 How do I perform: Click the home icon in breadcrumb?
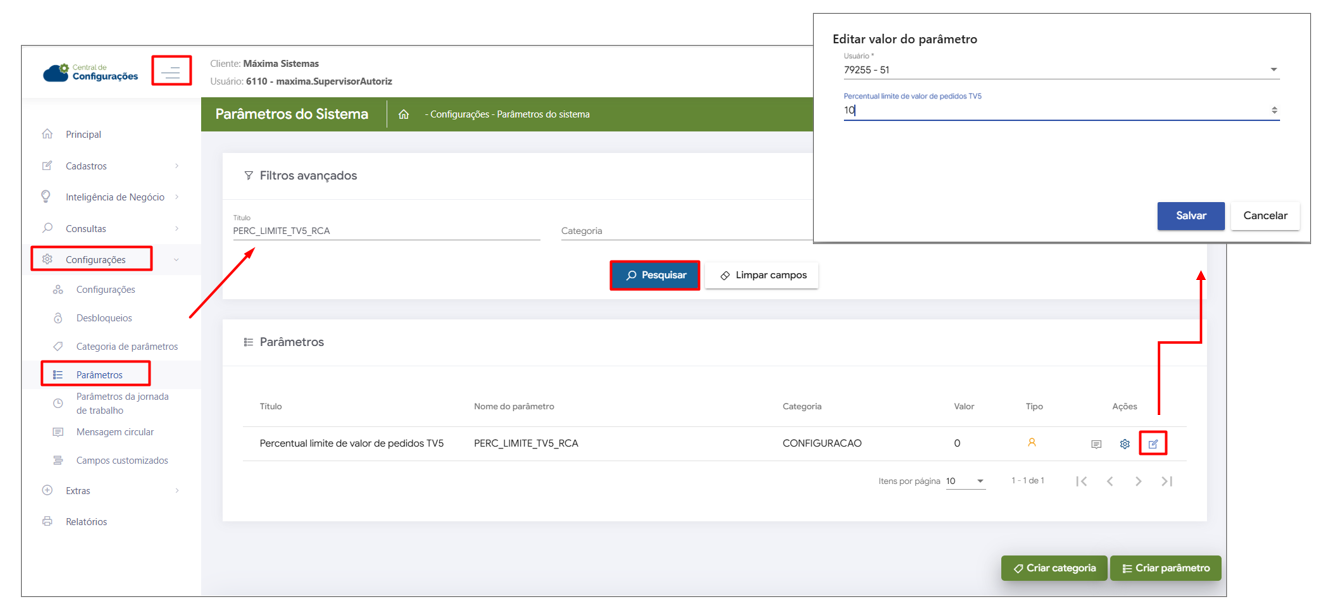404,115
